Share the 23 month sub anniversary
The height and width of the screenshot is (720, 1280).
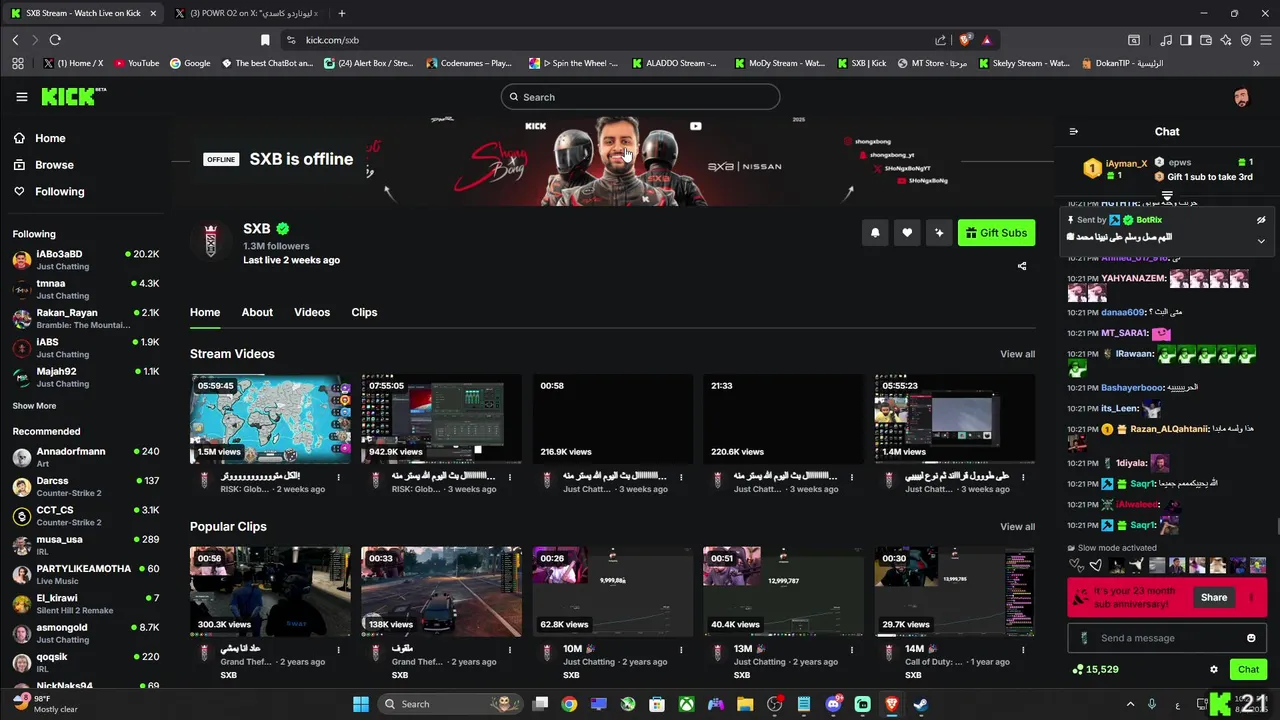point(1214,598)
